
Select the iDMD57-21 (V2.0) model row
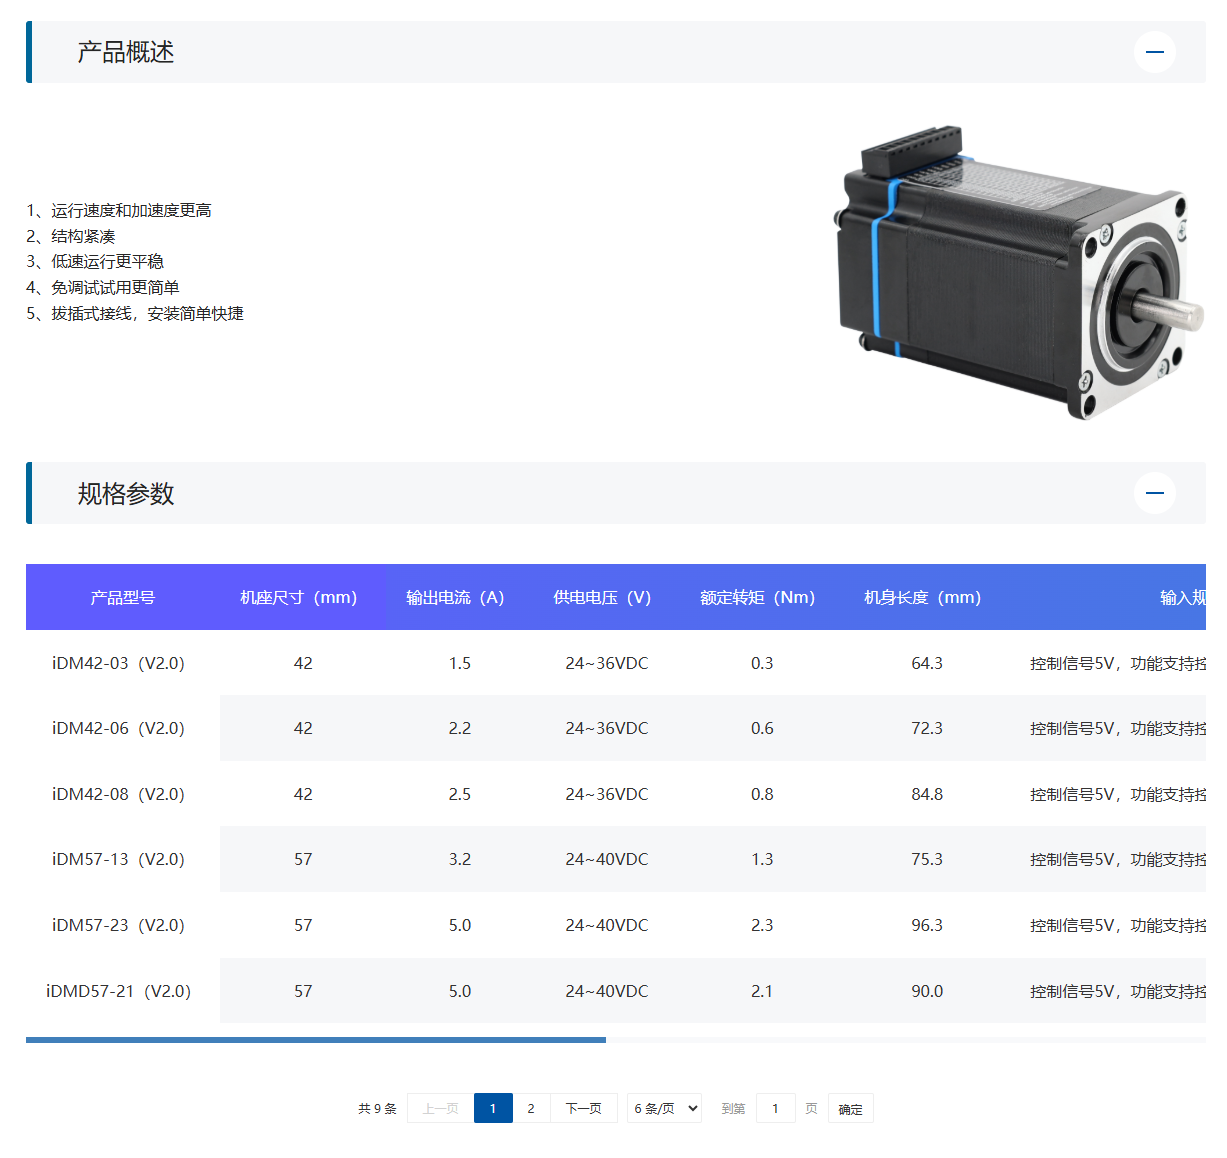118,991
